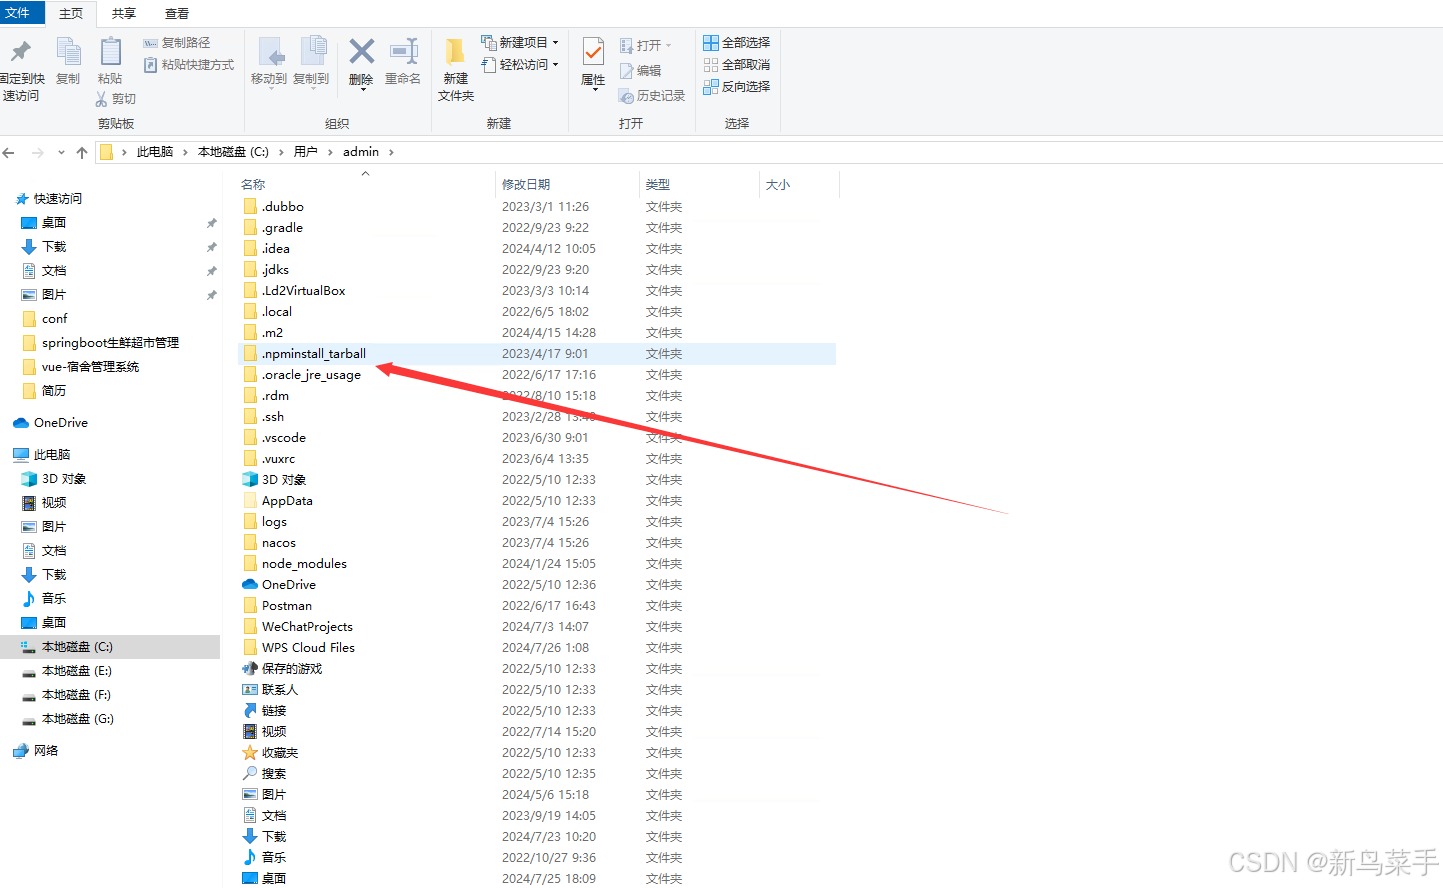
Task: Switch to the 查看 ribbon tab
Action: 176,13
